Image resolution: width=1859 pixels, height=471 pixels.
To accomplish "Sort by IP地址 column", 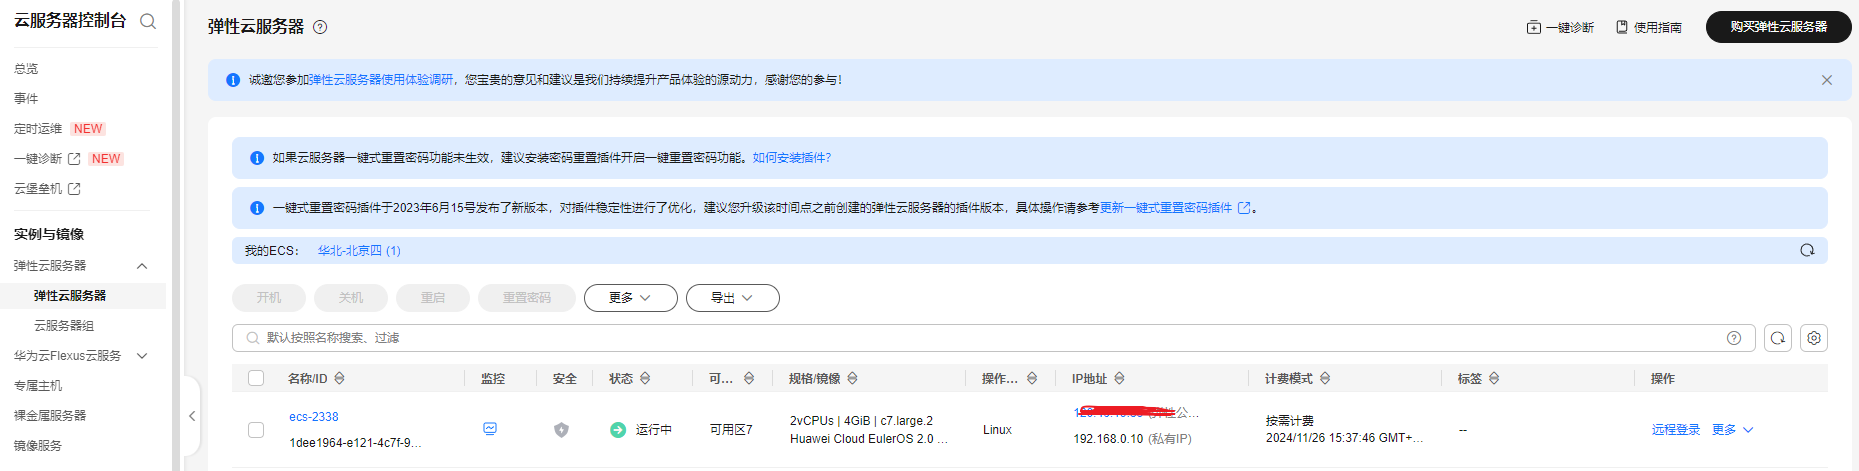I will (1119, 378).
